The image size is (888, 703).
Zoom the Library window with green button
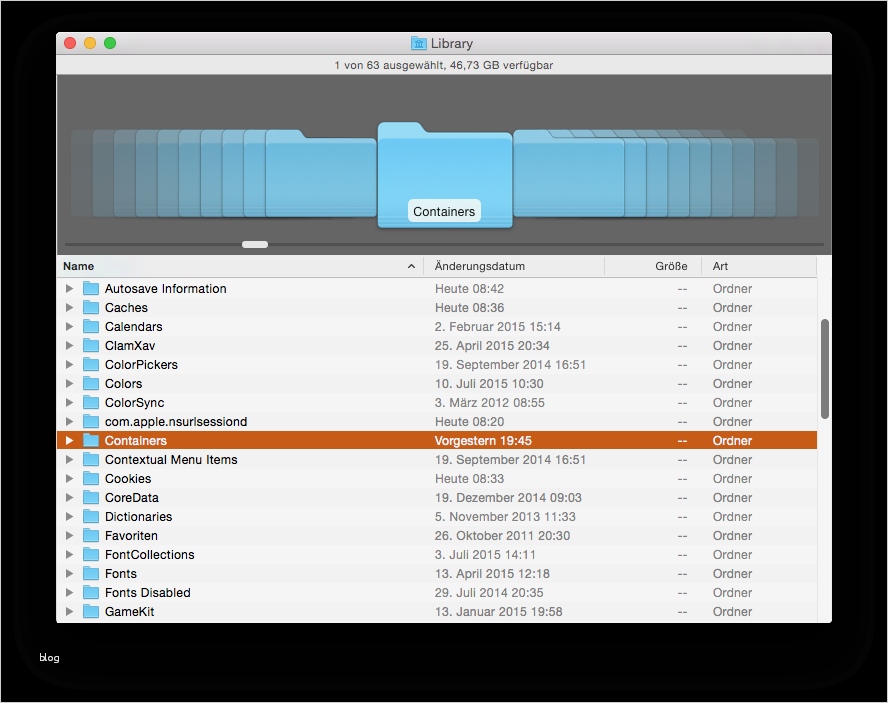point(110,43)
